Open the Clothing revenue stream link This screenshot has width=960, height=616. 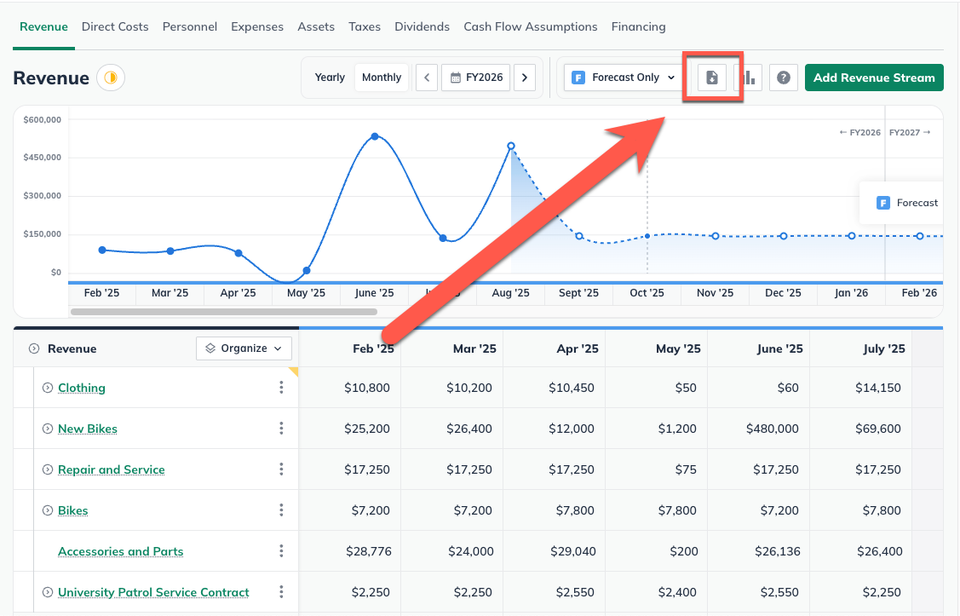coord(81,388)
